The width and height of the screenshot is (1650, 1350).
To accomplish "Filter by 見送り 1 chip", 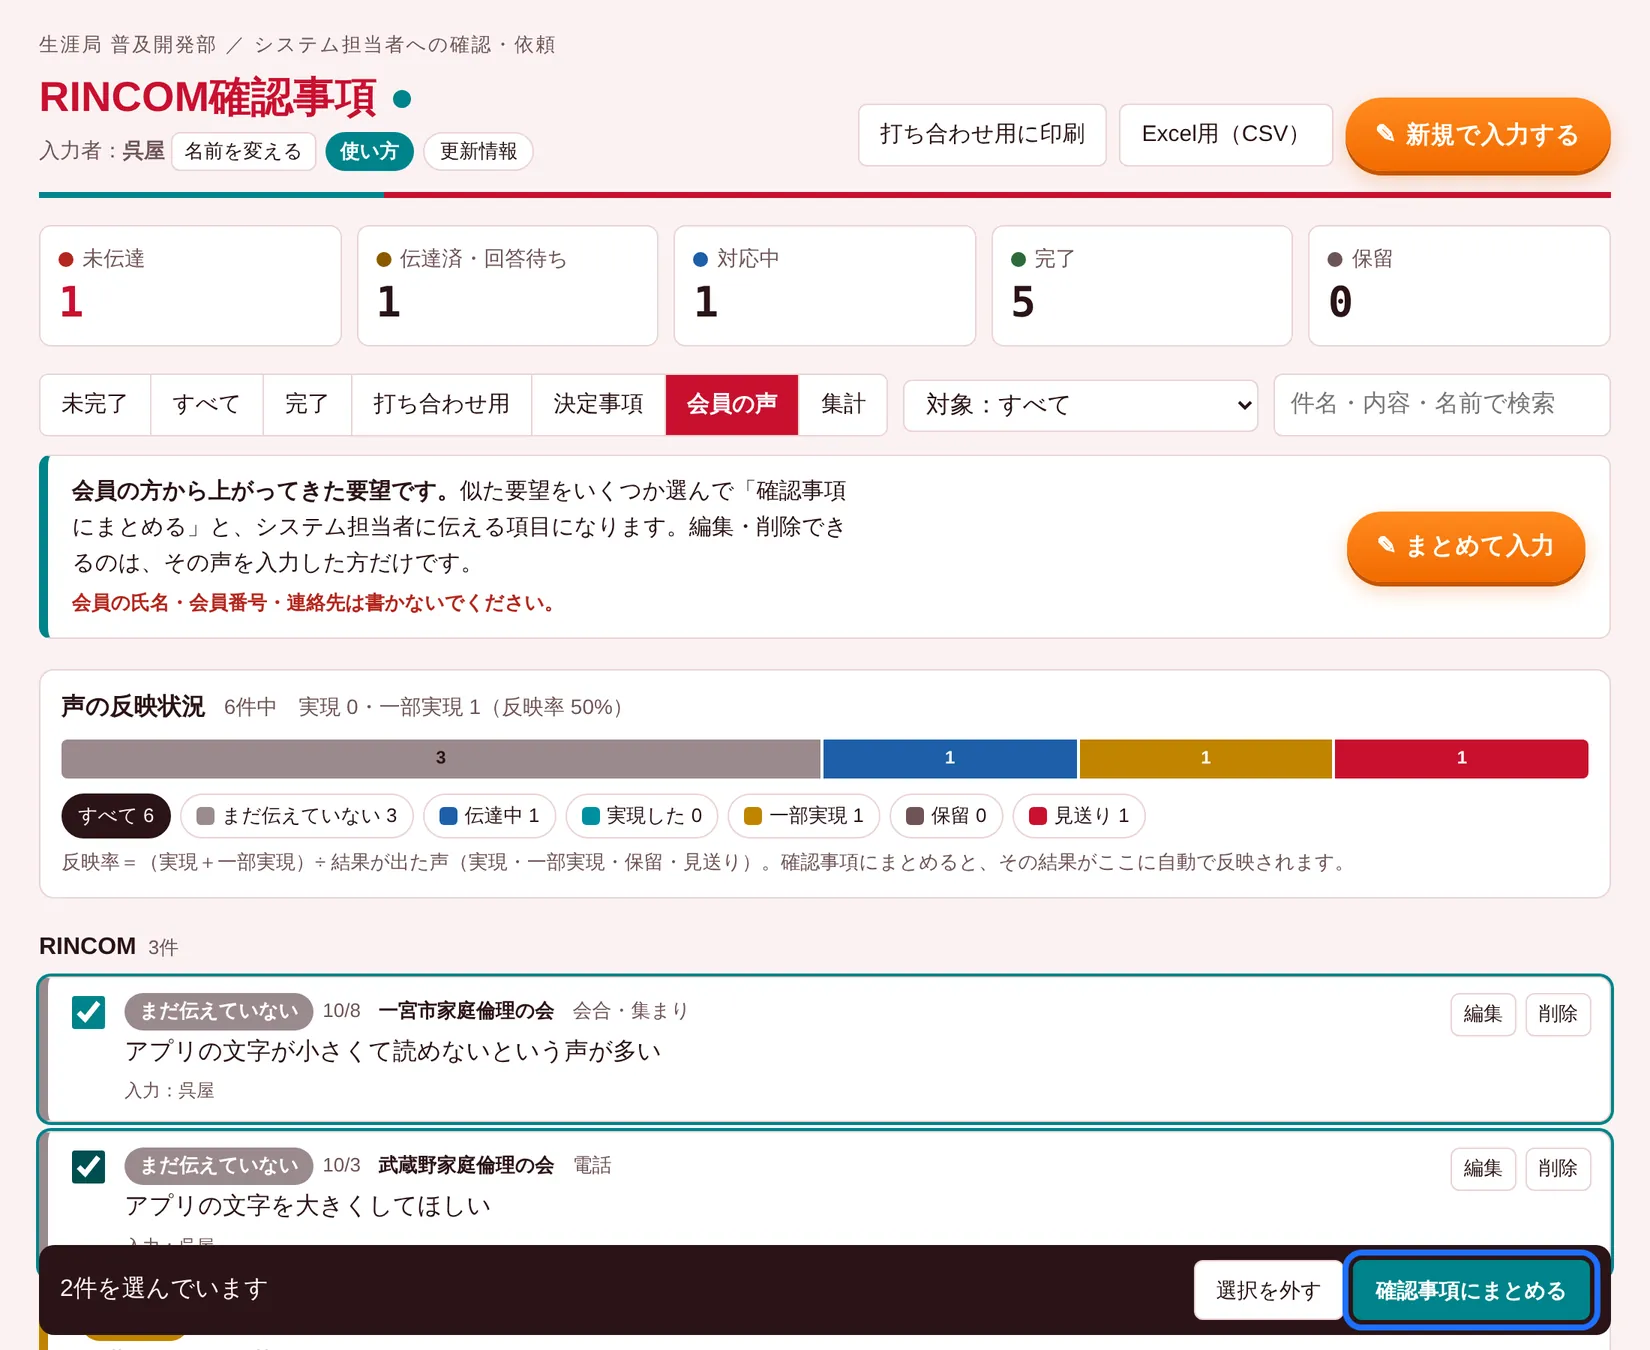I will tap(1079, 816).
